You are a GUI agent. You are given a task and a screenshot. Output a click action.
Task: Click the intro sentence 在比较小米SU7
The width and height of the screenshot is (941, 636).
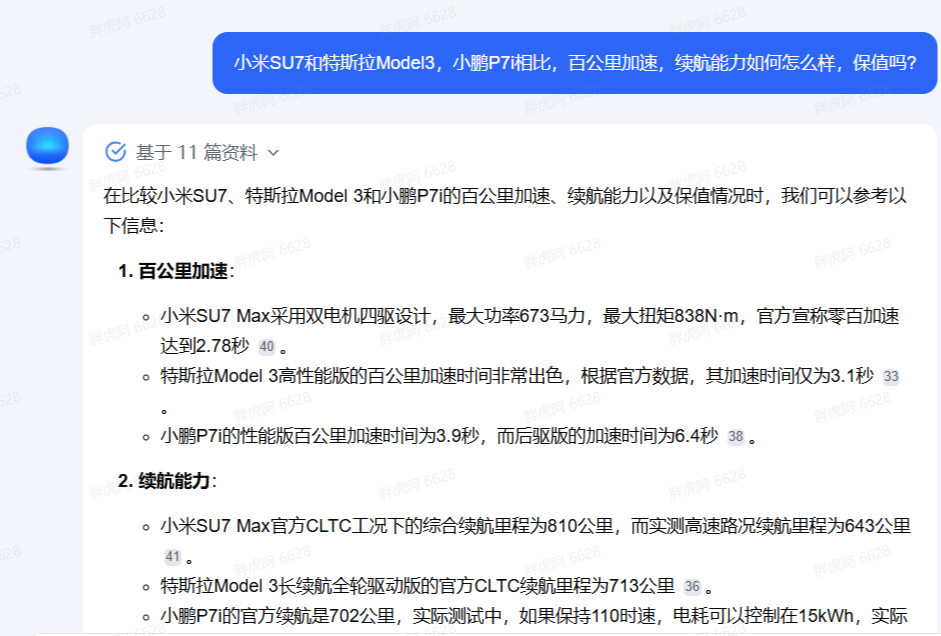click(x=165, y=196)
